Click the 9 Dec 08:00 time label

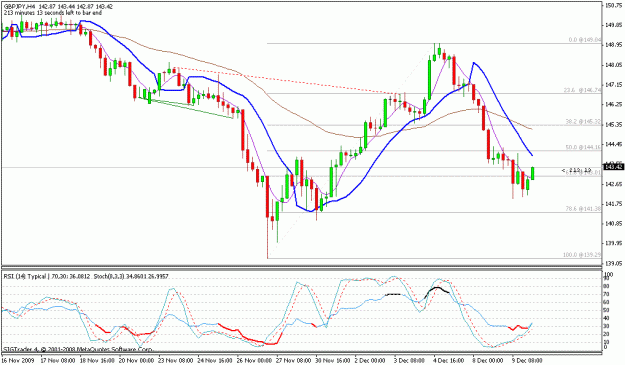pyautogui.click(x=527, y=360)
